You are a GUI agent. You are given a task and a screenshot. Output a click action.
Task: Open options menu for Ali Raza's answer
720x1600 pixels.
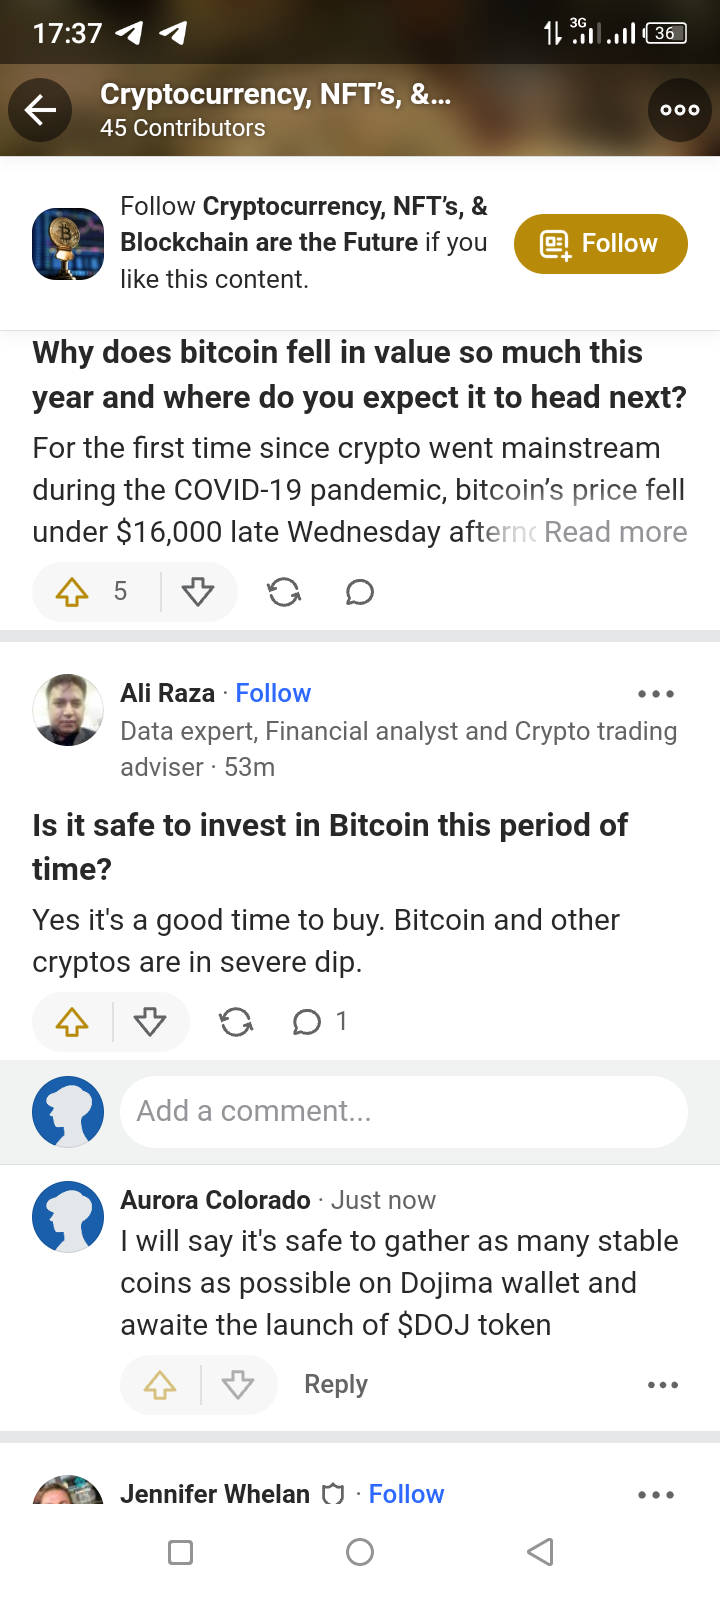pyautogui.click(x=655, y=693)
